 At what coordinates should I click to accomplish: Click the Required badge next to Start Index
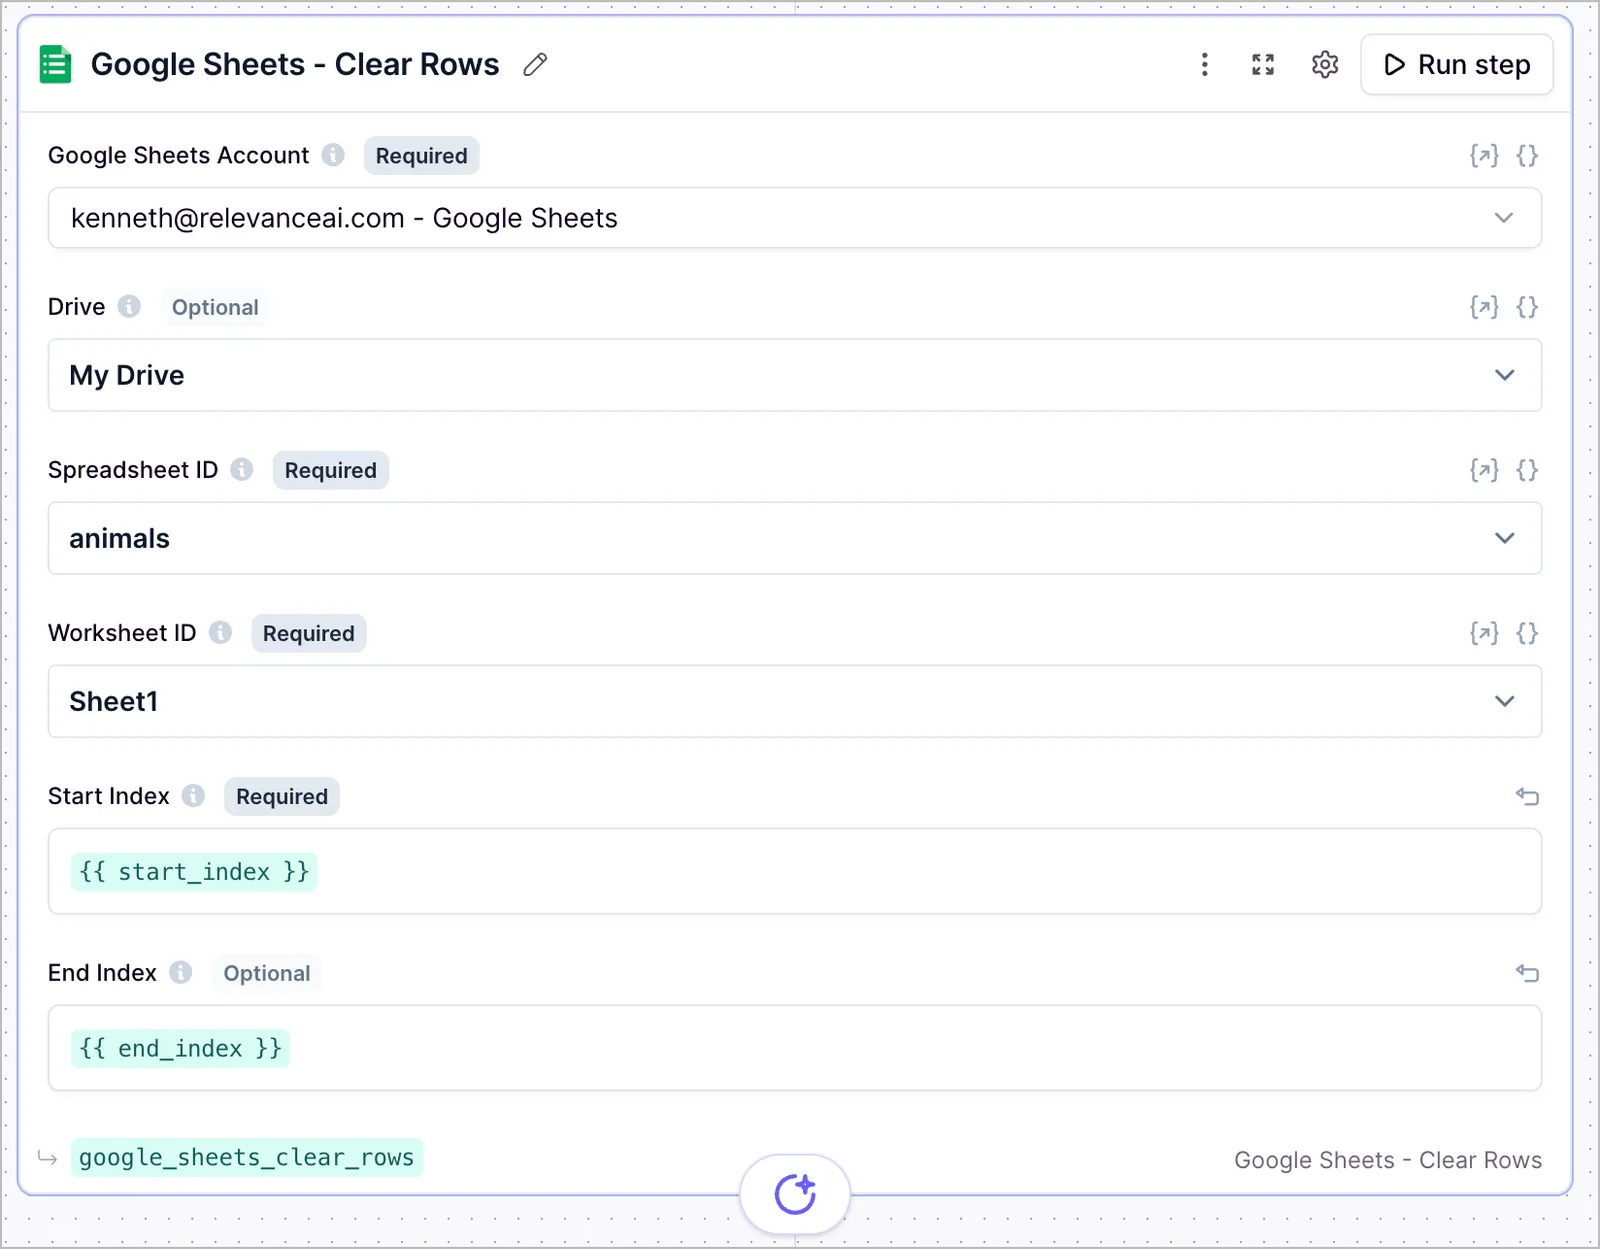[282, 796]
